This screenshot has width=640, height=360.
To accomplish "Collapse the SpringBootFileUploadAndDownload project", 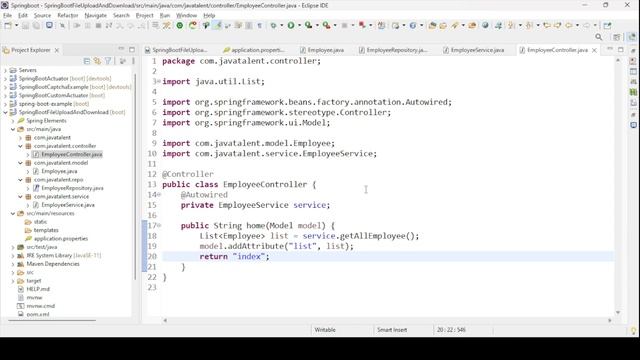I will [5, 112].
